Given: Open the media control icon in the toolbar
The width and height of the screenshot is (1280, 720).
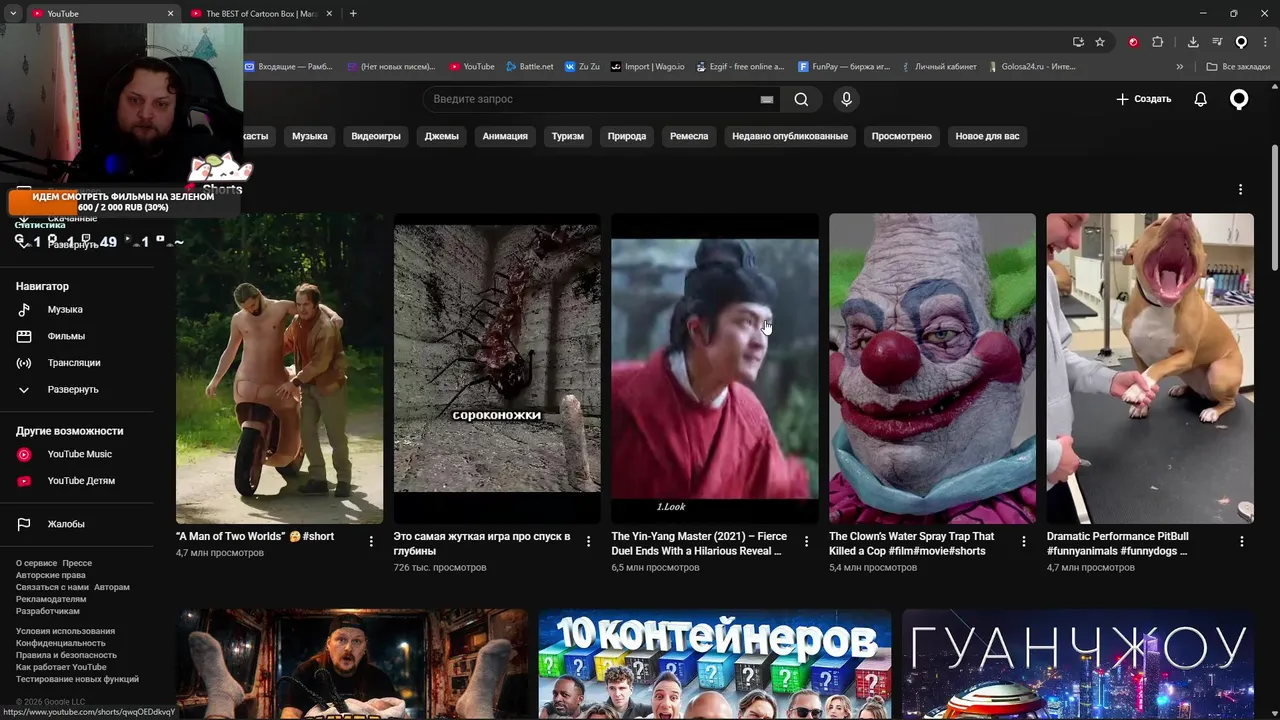Looking at the screenshot, I should (1217, 42).
